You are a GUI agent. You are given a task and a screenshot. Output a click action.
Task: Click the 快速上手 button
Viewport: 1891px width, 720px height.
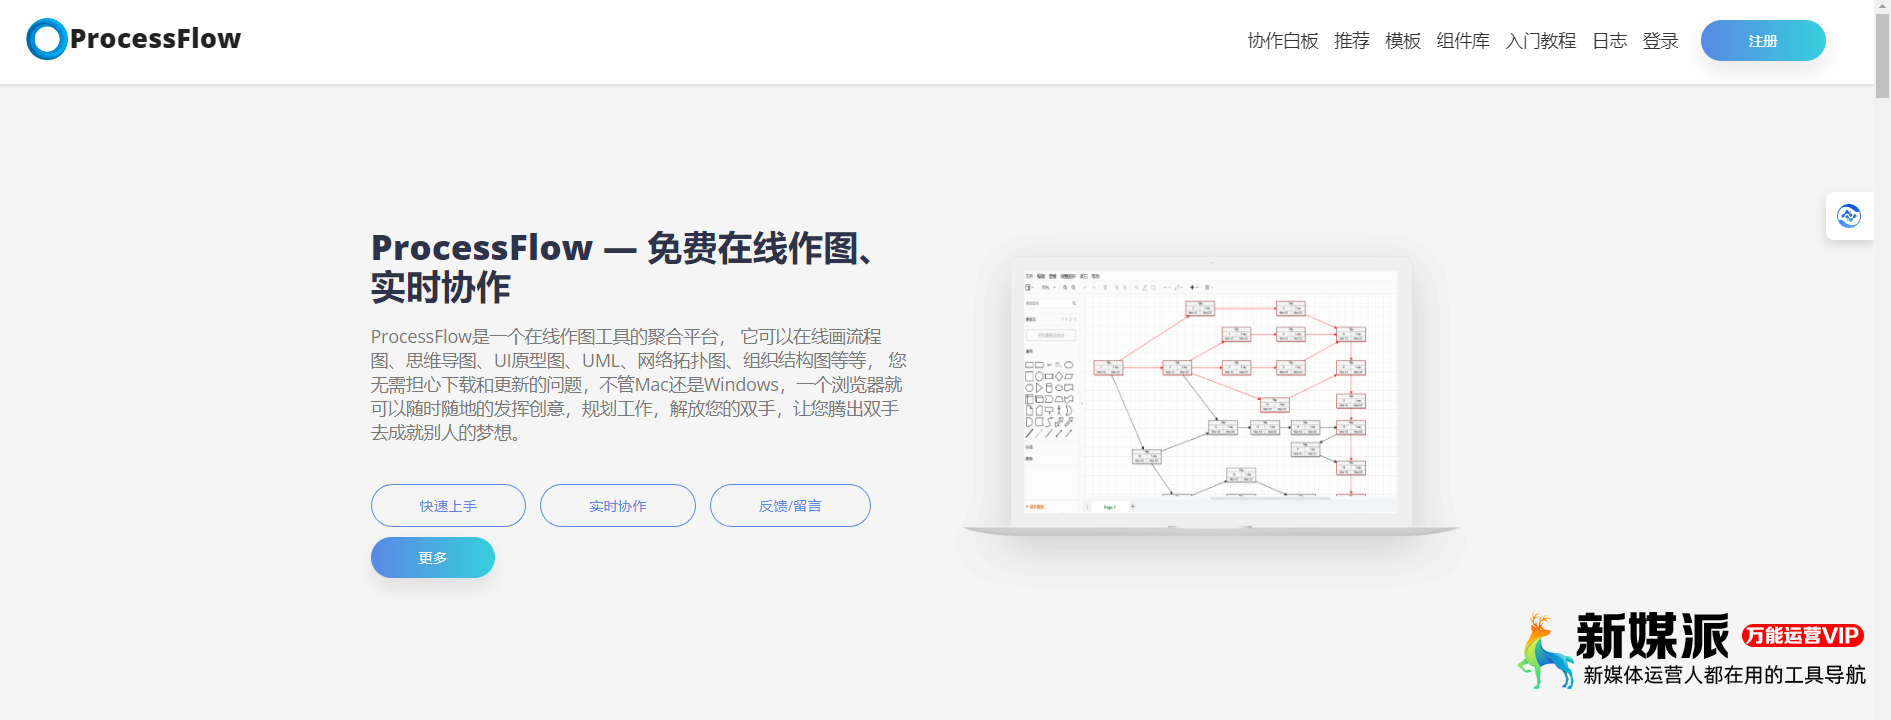pos(448,506)
